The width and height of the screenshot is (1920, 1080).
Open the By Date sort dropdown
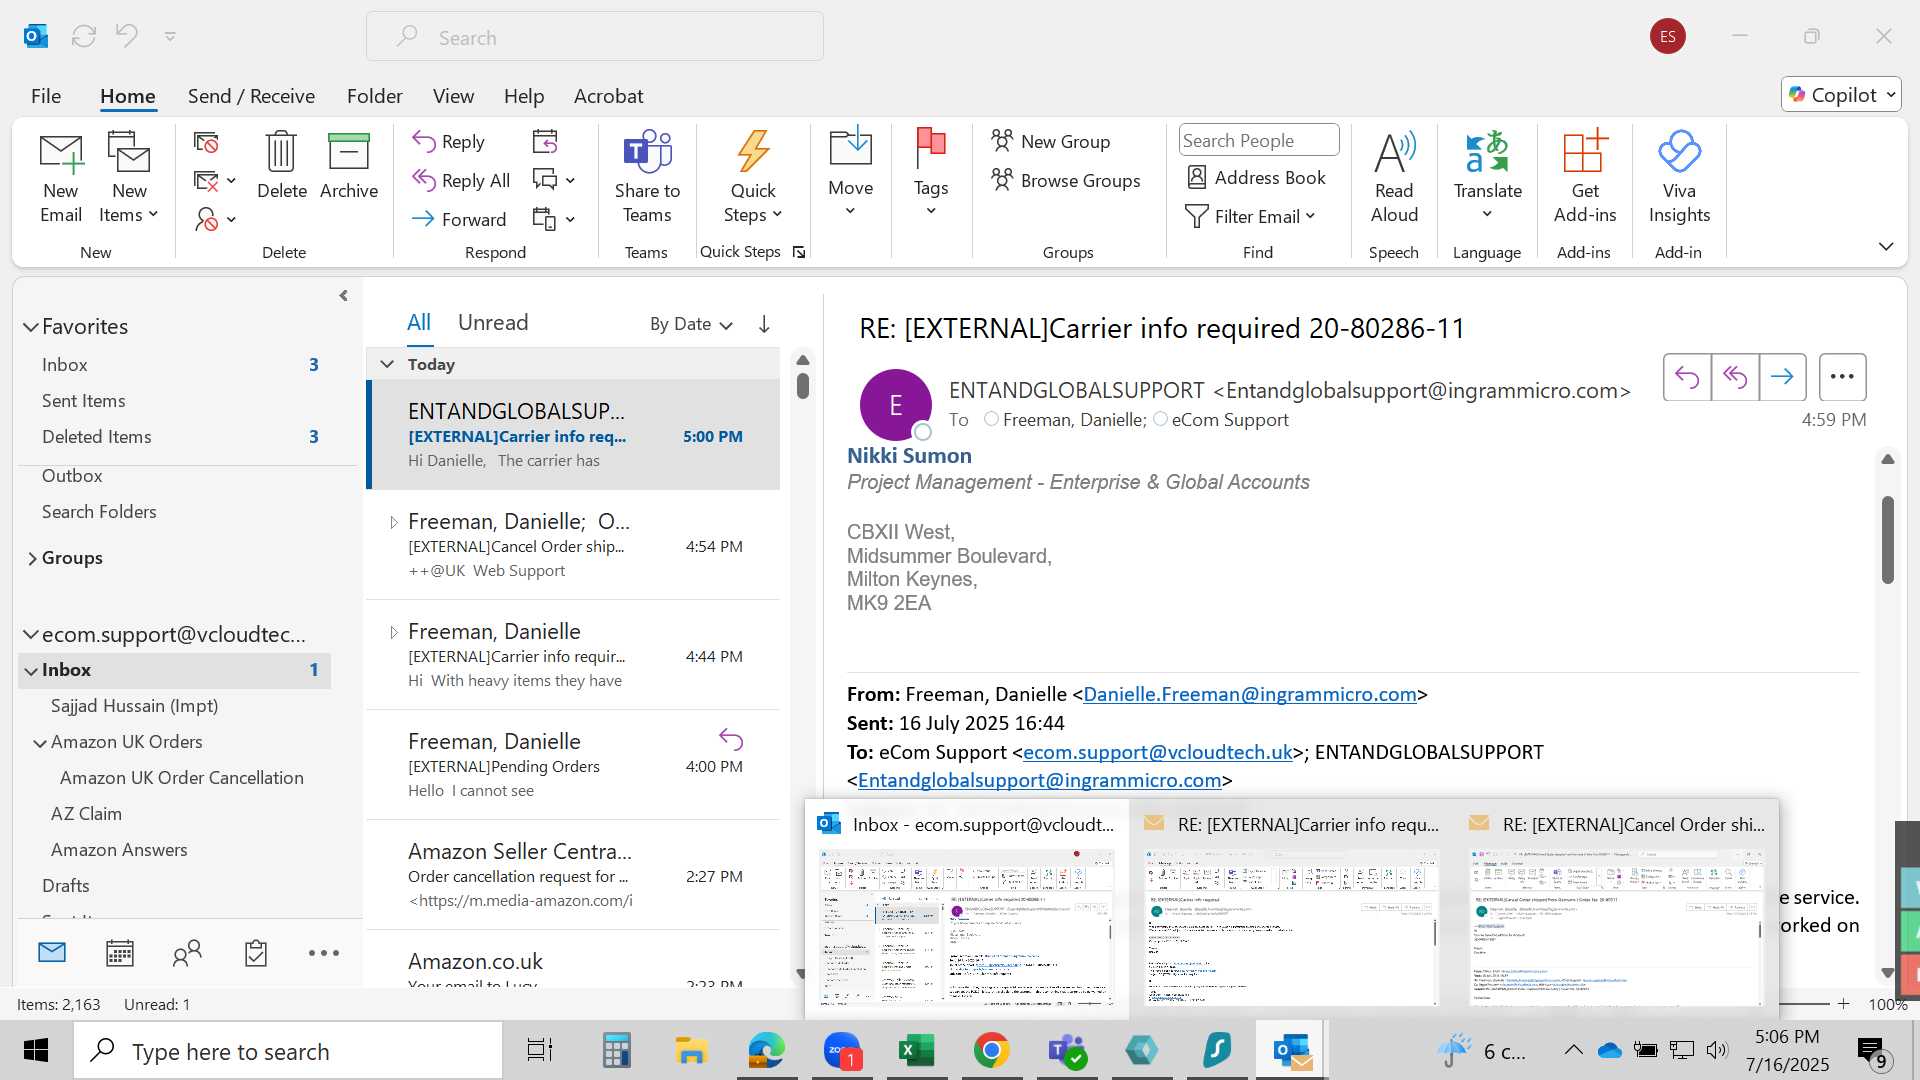click(691, 324)
